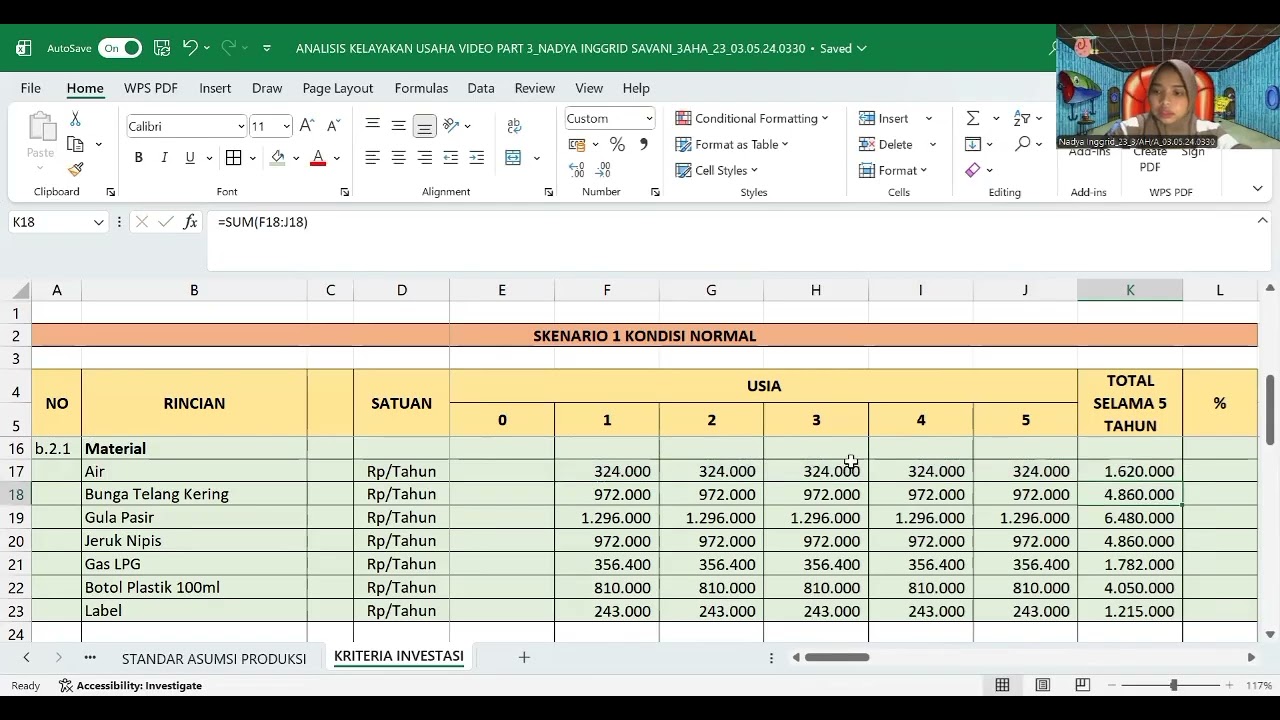Increase the cell indent
This screenshot has width=1280, height=720.
pos(477,158)
